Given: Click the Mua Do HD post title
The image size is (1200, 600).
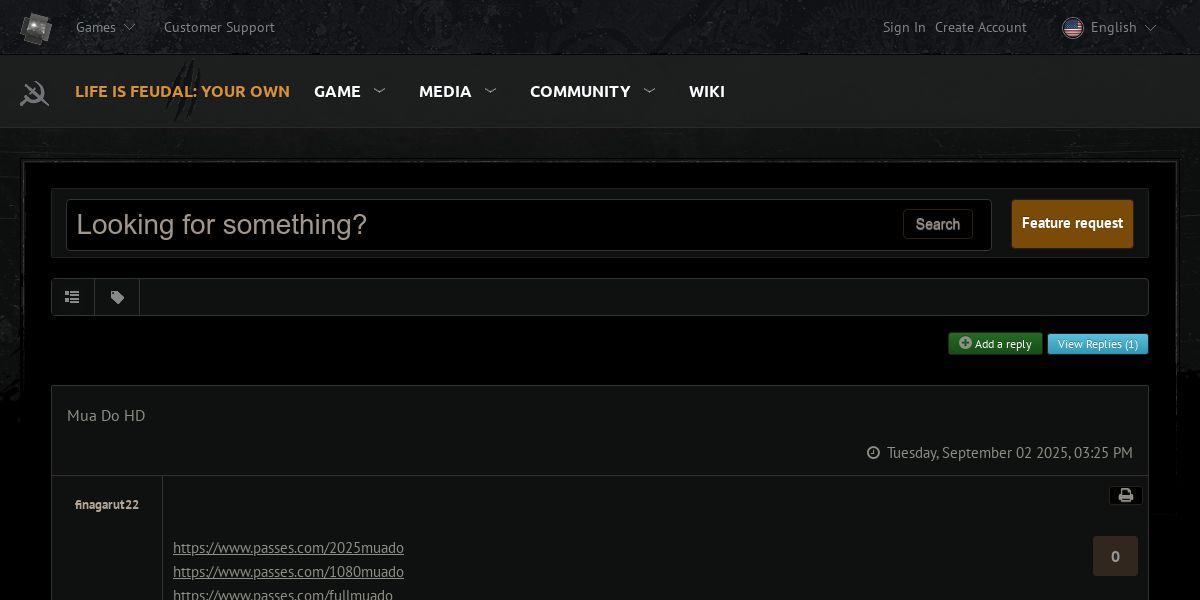Looking at the screenshot, I should click(106, 415).
